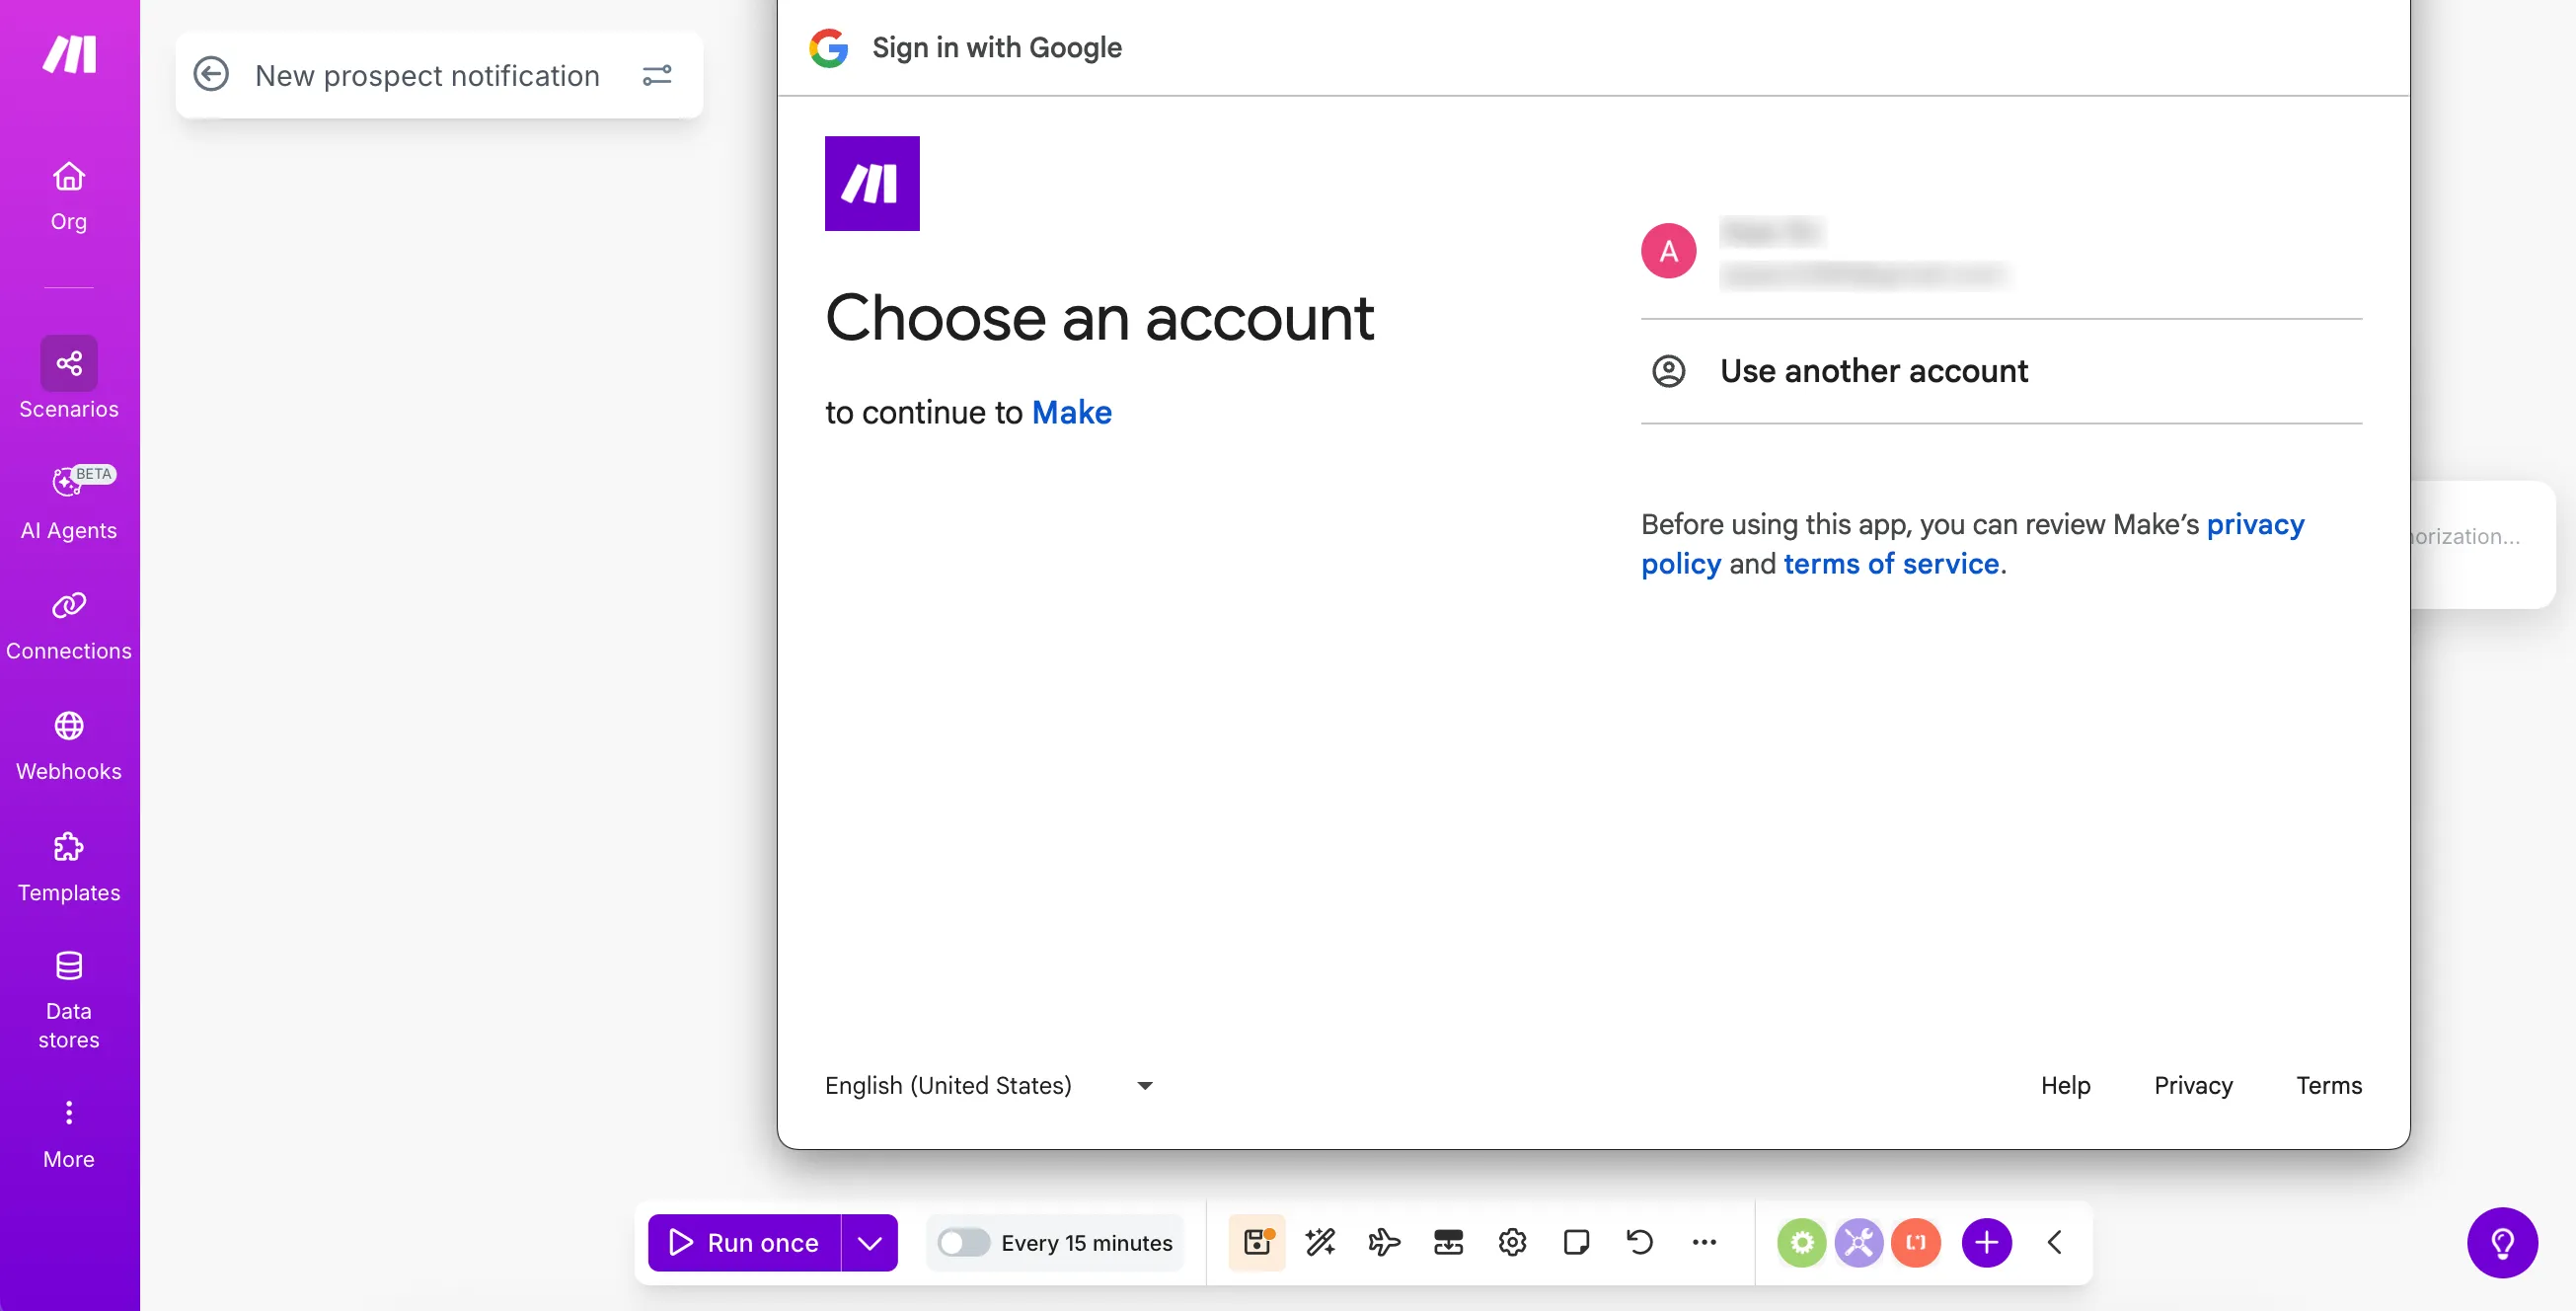The height and width of the screenshot is (1311, 2576).
Task: Go back using the arrow beside scenario name
Action: click(x=211, y=74)
